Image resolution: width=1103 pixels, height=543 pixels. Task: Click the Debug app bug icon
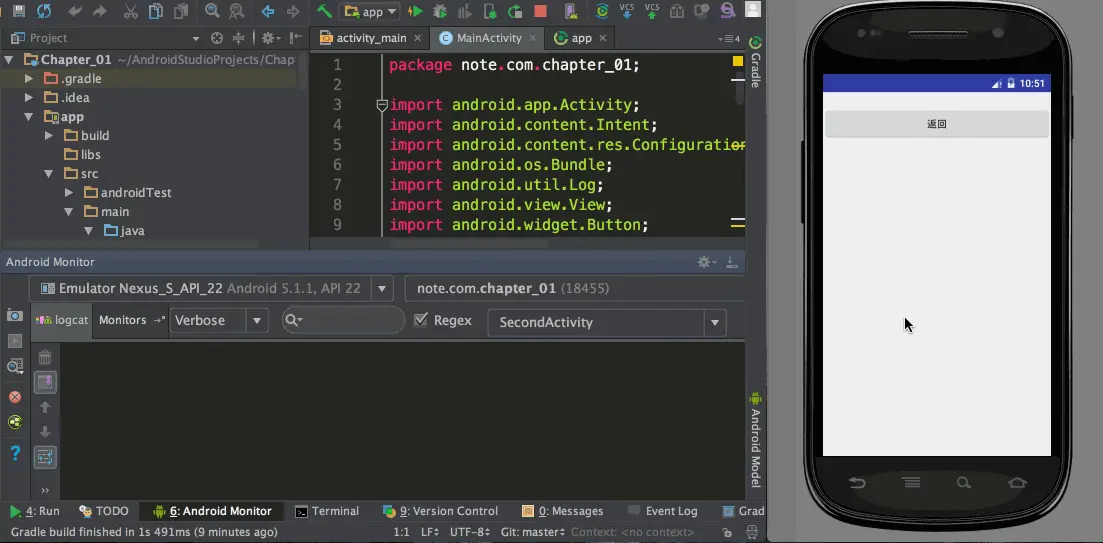click(x=440, y=11)
